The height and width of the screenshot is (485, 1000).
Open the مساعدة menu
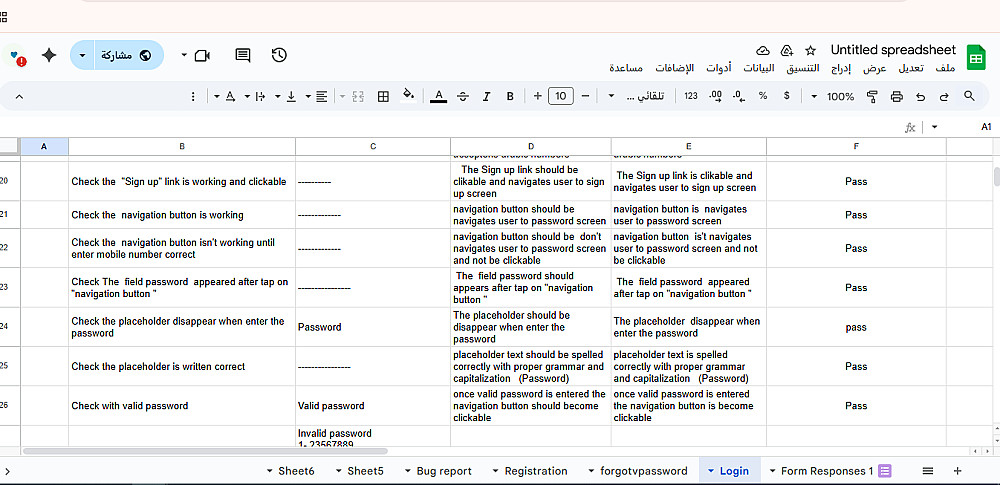[x=626, y=68]
